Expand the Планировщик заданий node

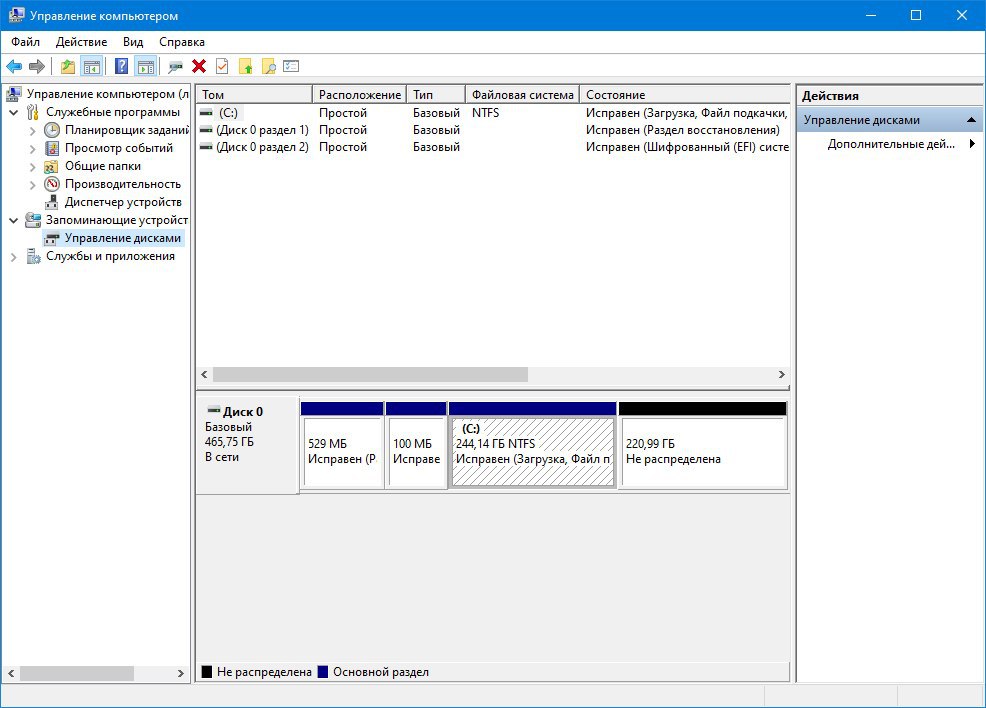33,131
